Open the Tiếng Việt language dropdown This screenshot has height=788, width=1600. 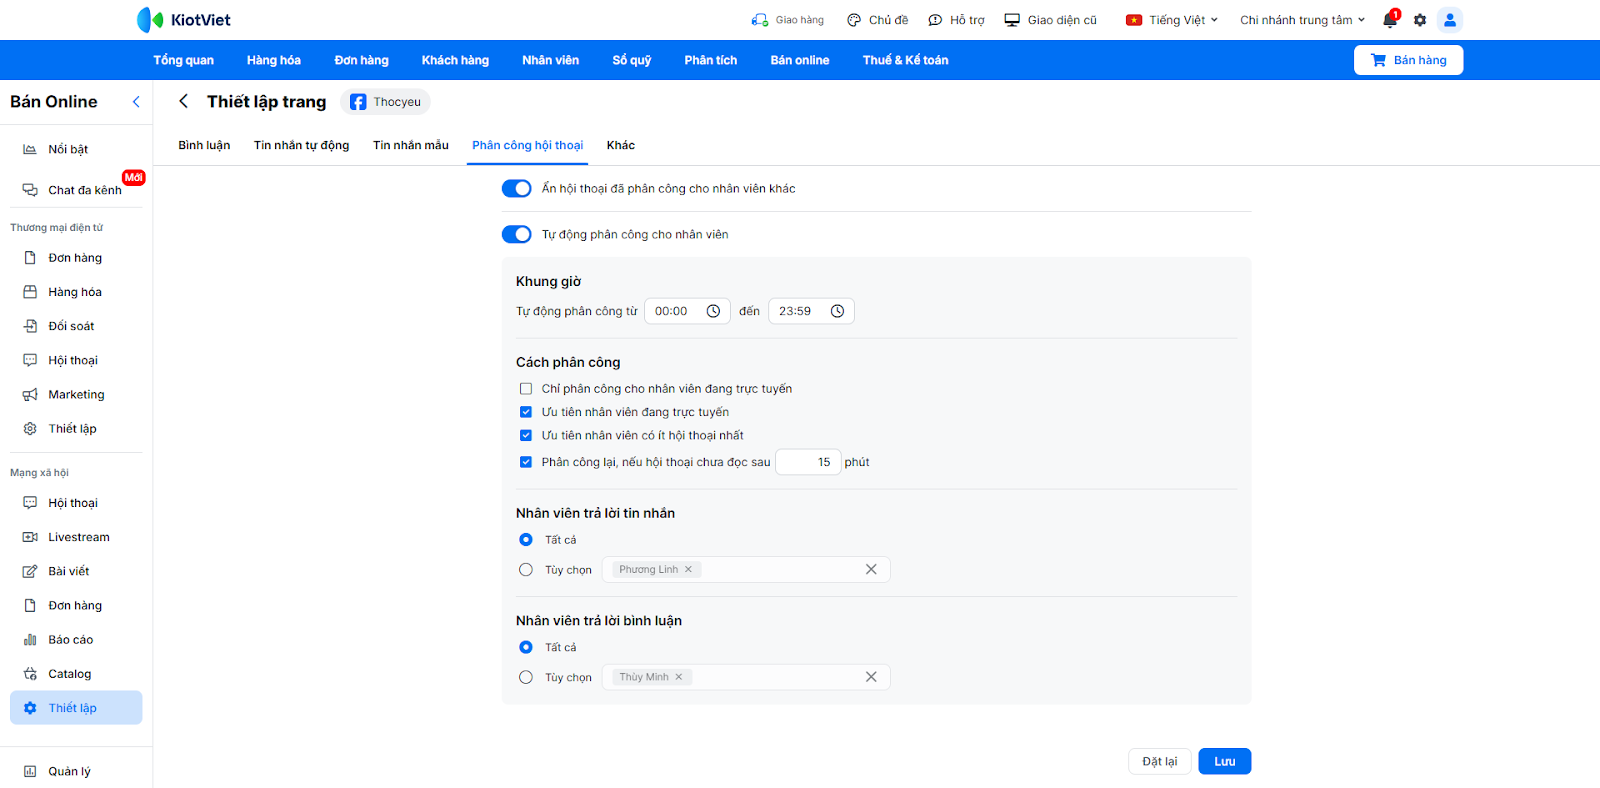coord(1172,20)
